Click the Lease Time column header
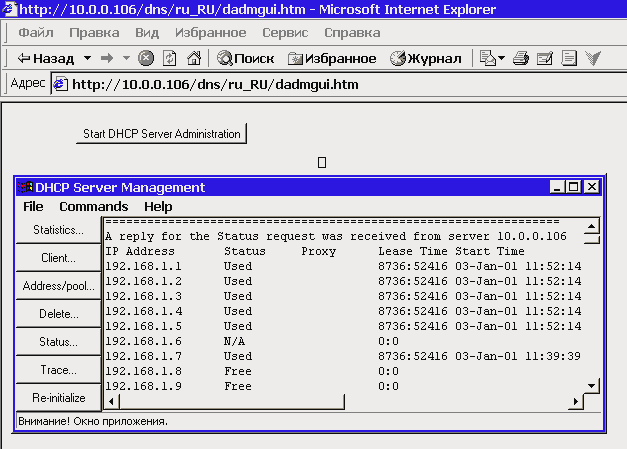The image size is (627, 449). (413, 251)
